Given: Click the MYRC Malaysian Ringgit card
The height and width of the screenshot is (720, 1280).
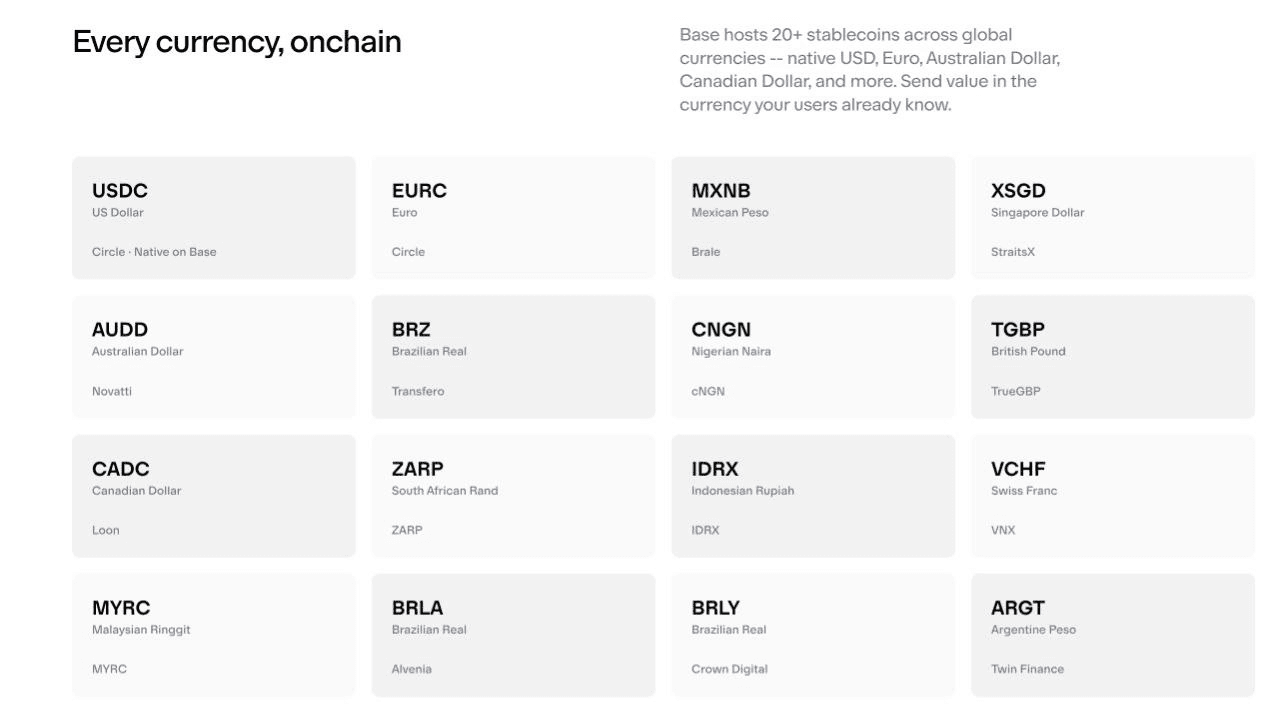Looking at the screenshot, I should click(x=213, y=634).
